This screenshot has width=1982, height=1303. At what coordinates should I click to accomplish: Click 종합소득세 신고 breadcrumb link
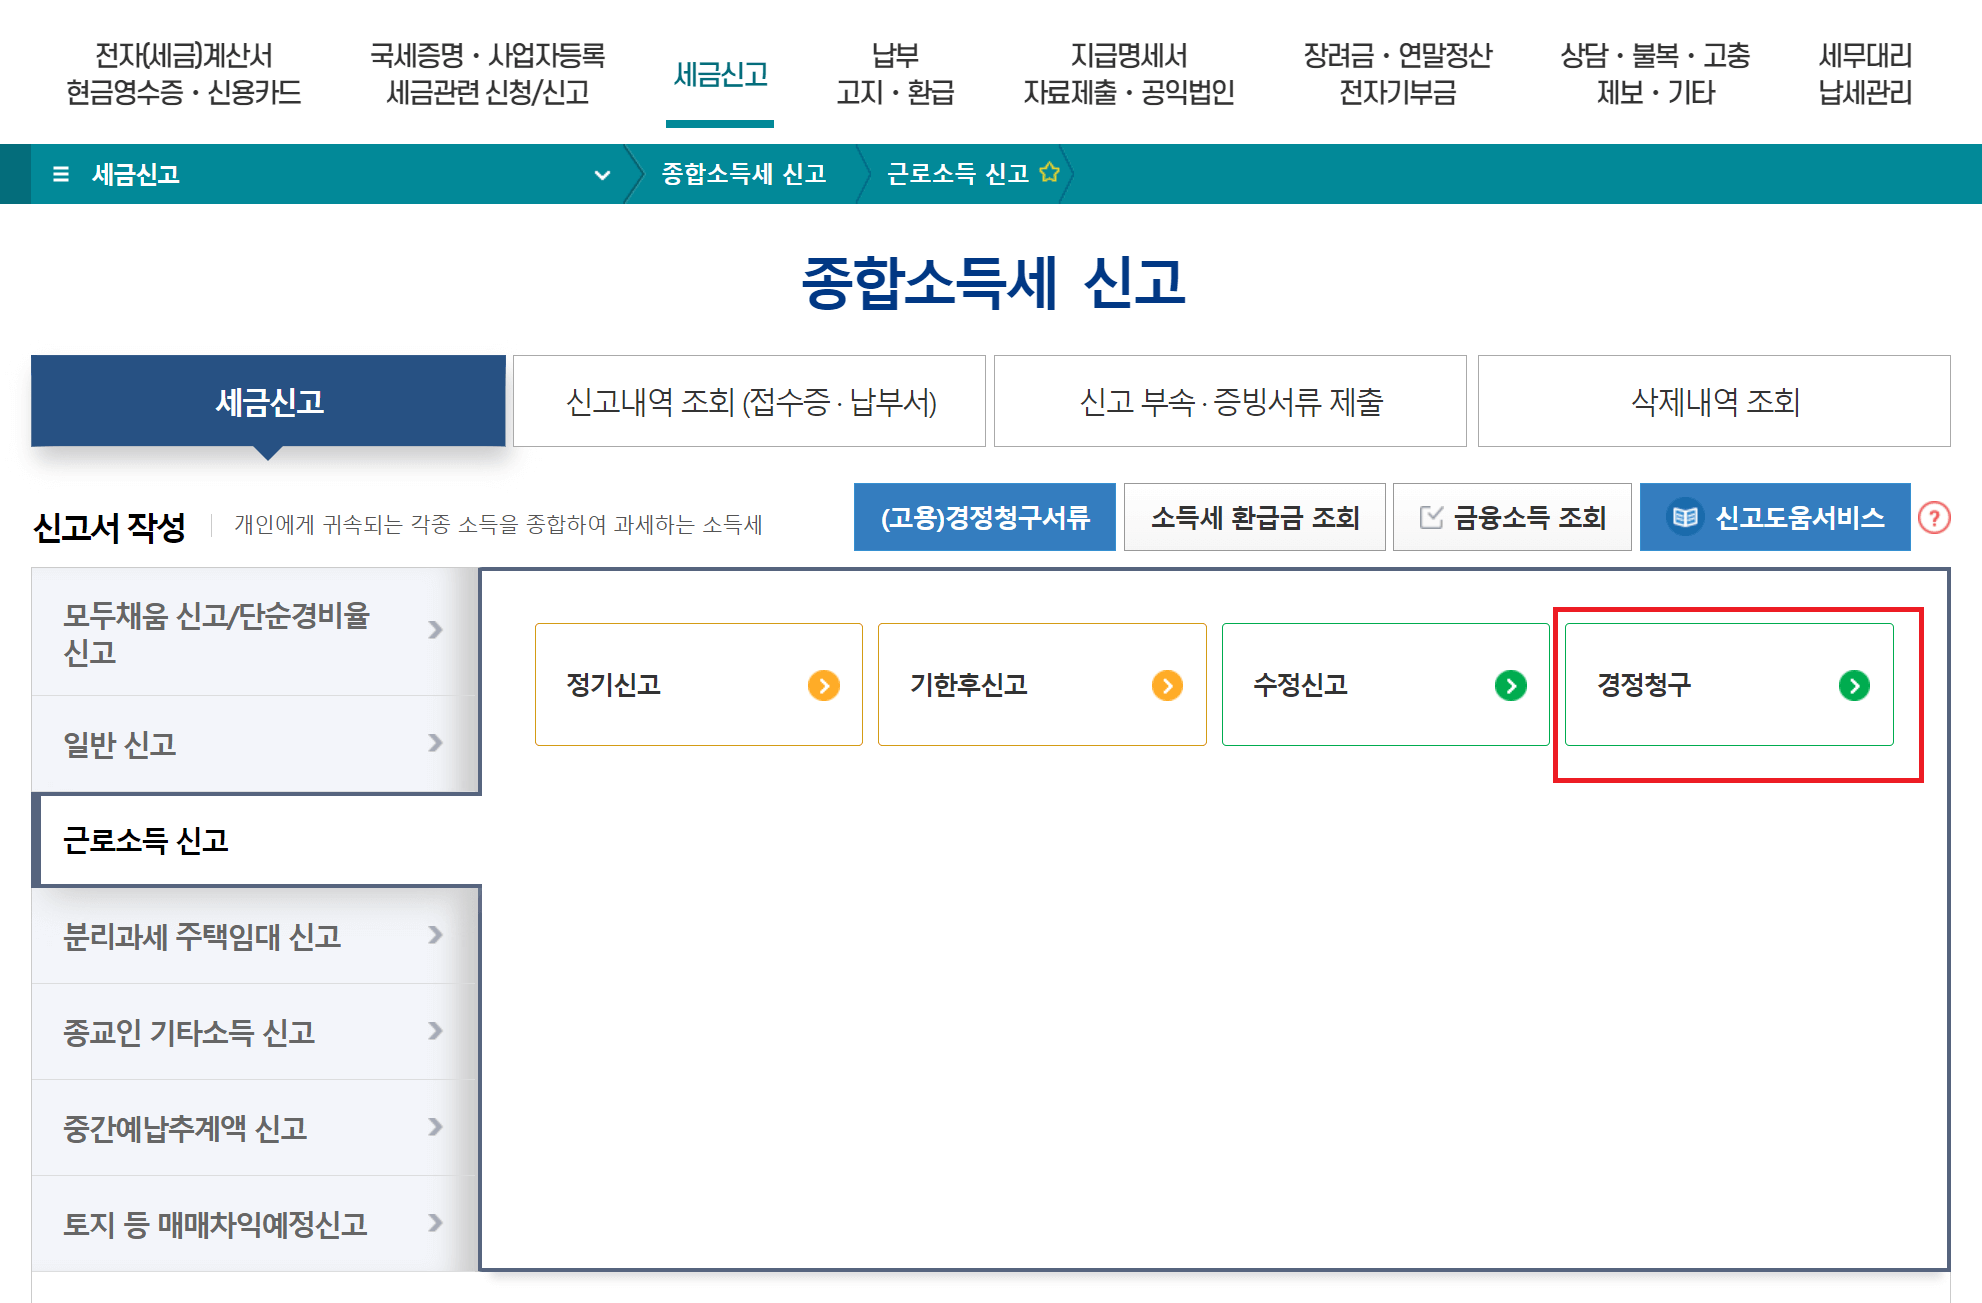coord(743,174)
